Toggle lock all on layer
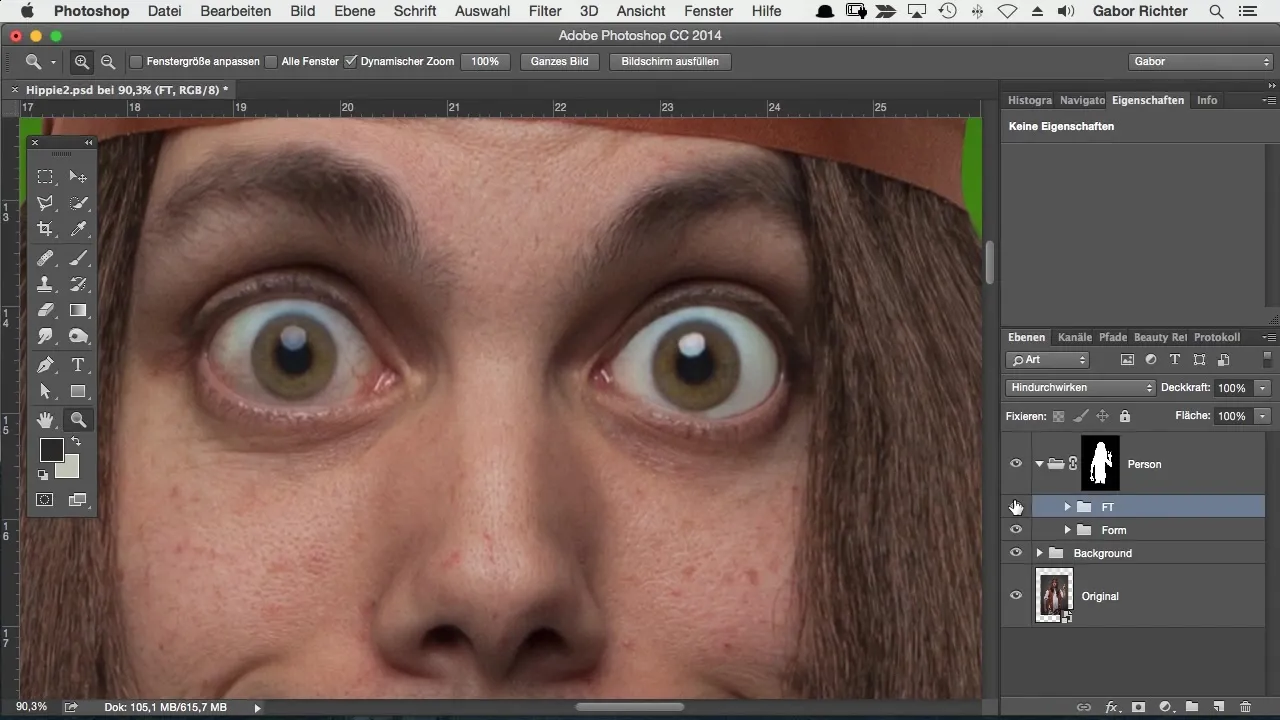 pyautogui.click(x=1124, y=416)
